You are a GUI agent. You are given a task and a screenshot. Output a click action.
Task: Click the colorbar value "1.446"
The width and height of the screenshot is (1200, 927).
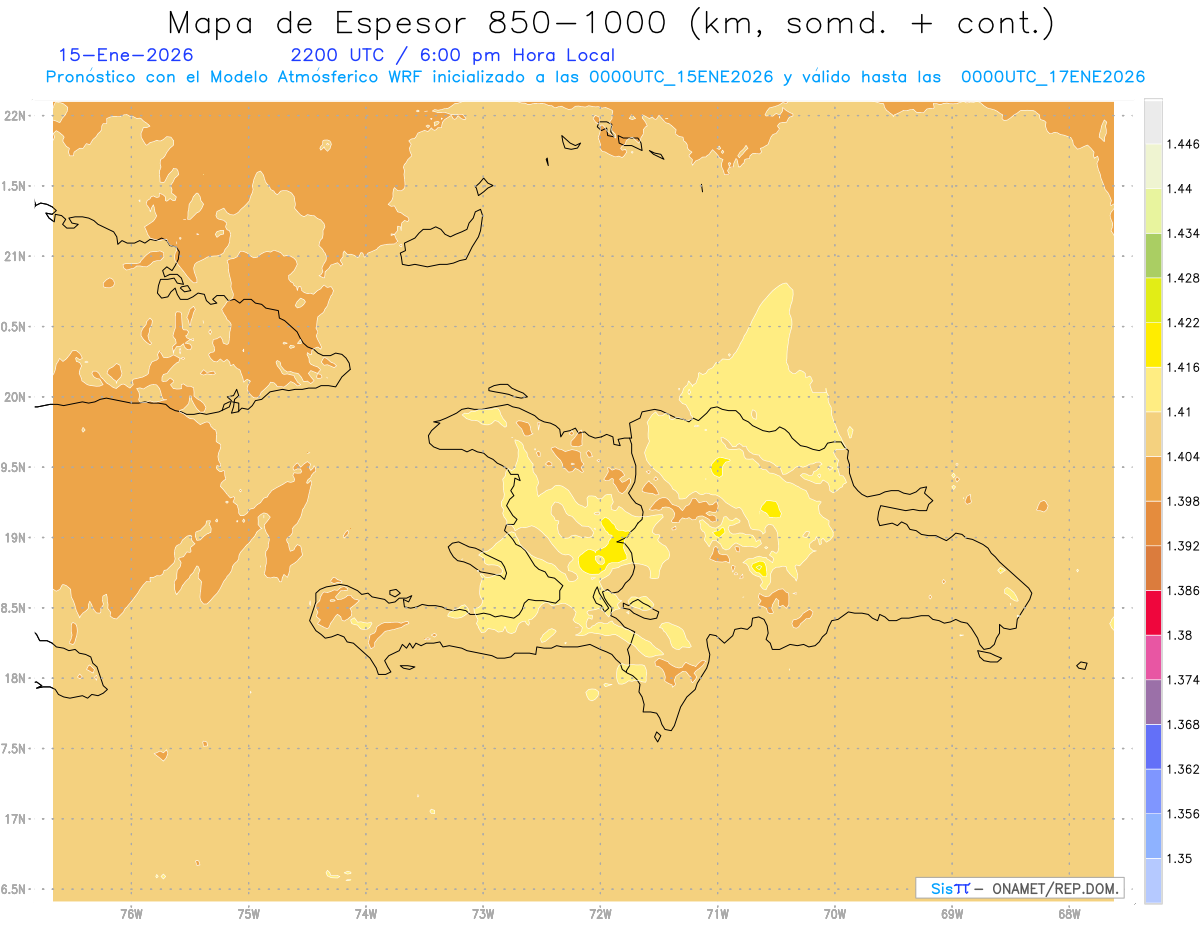click(1183, 144)
